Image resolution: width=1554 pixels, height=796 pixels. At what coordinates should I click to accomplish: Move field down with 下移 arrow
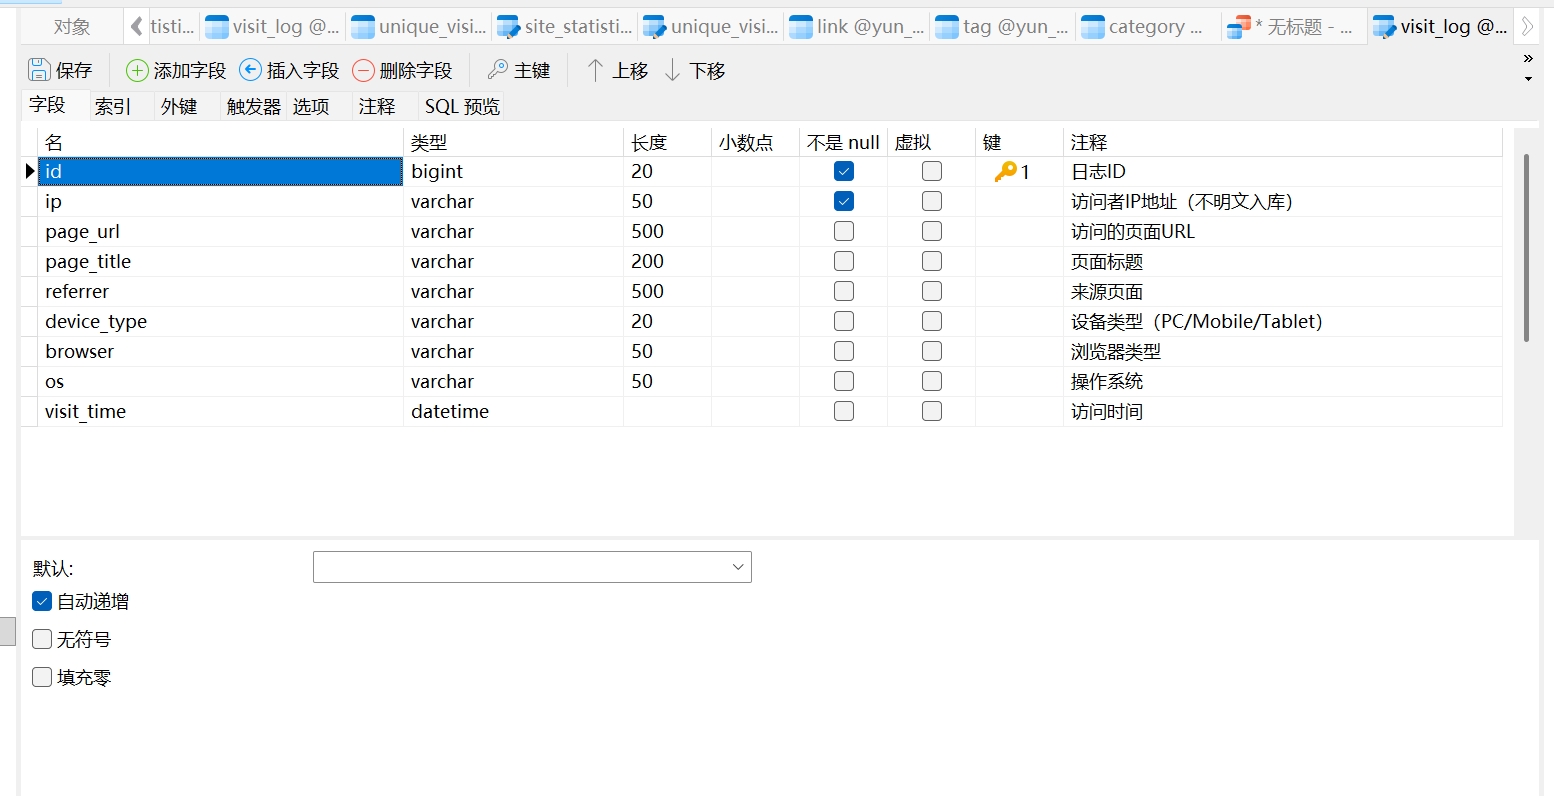(x=672, y=70)
